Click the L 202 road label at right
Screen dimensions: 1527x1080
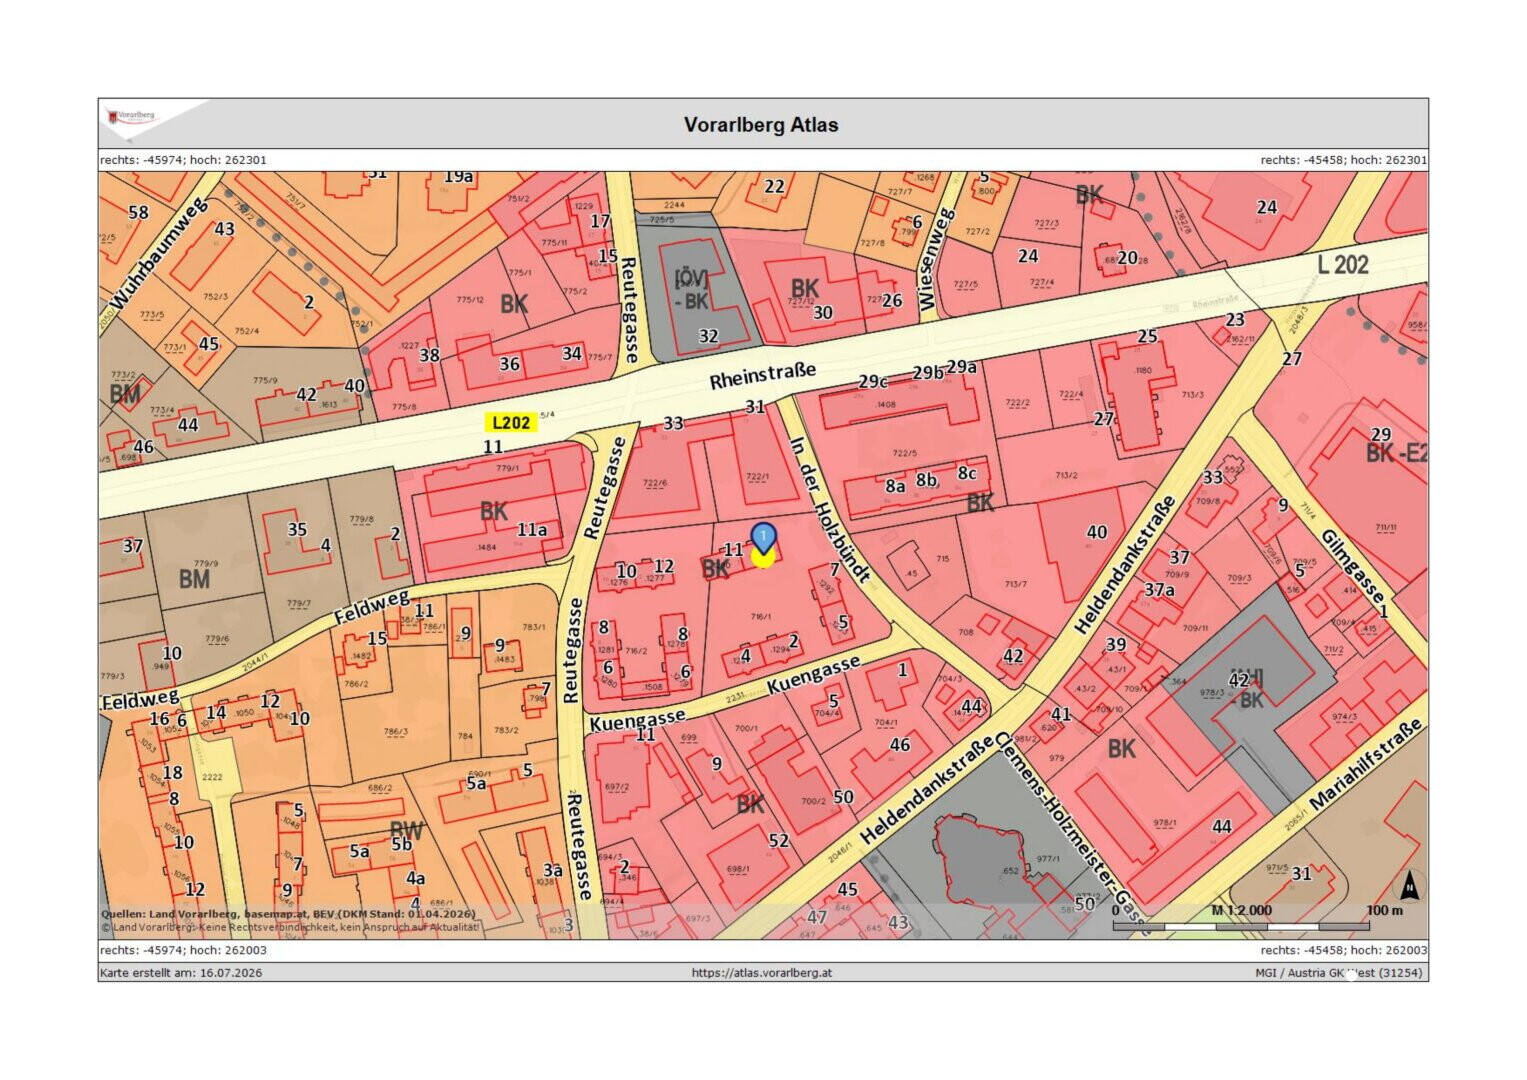point(1342,265)
